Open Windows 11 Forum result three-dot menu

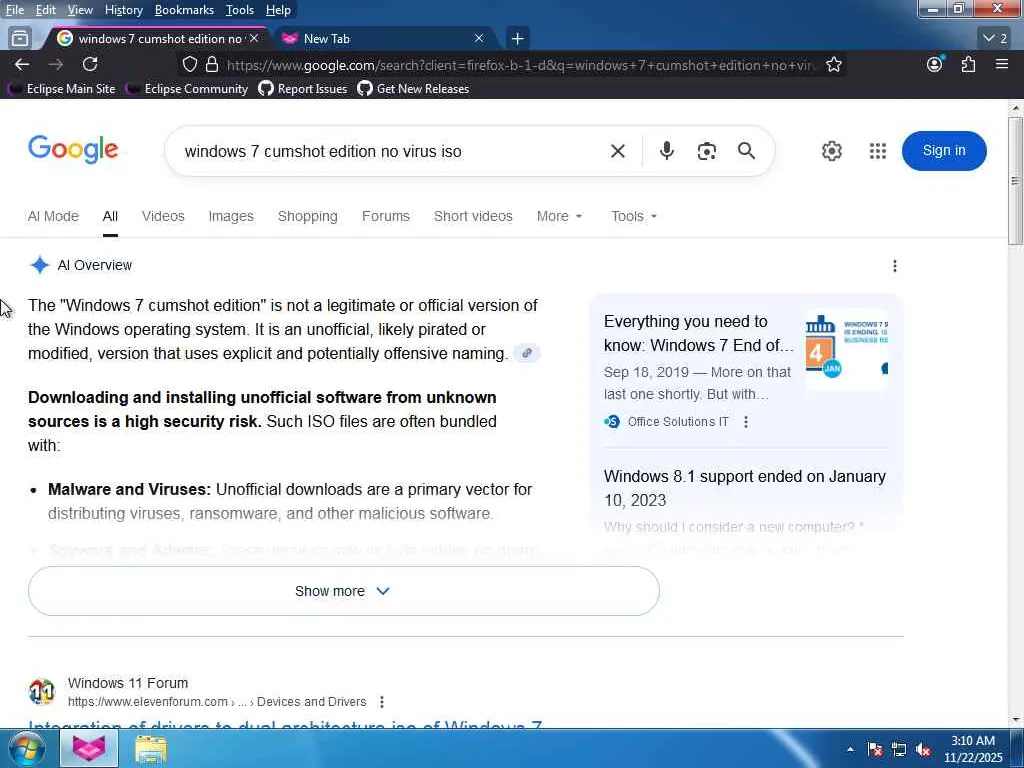(x=381, y=702)
